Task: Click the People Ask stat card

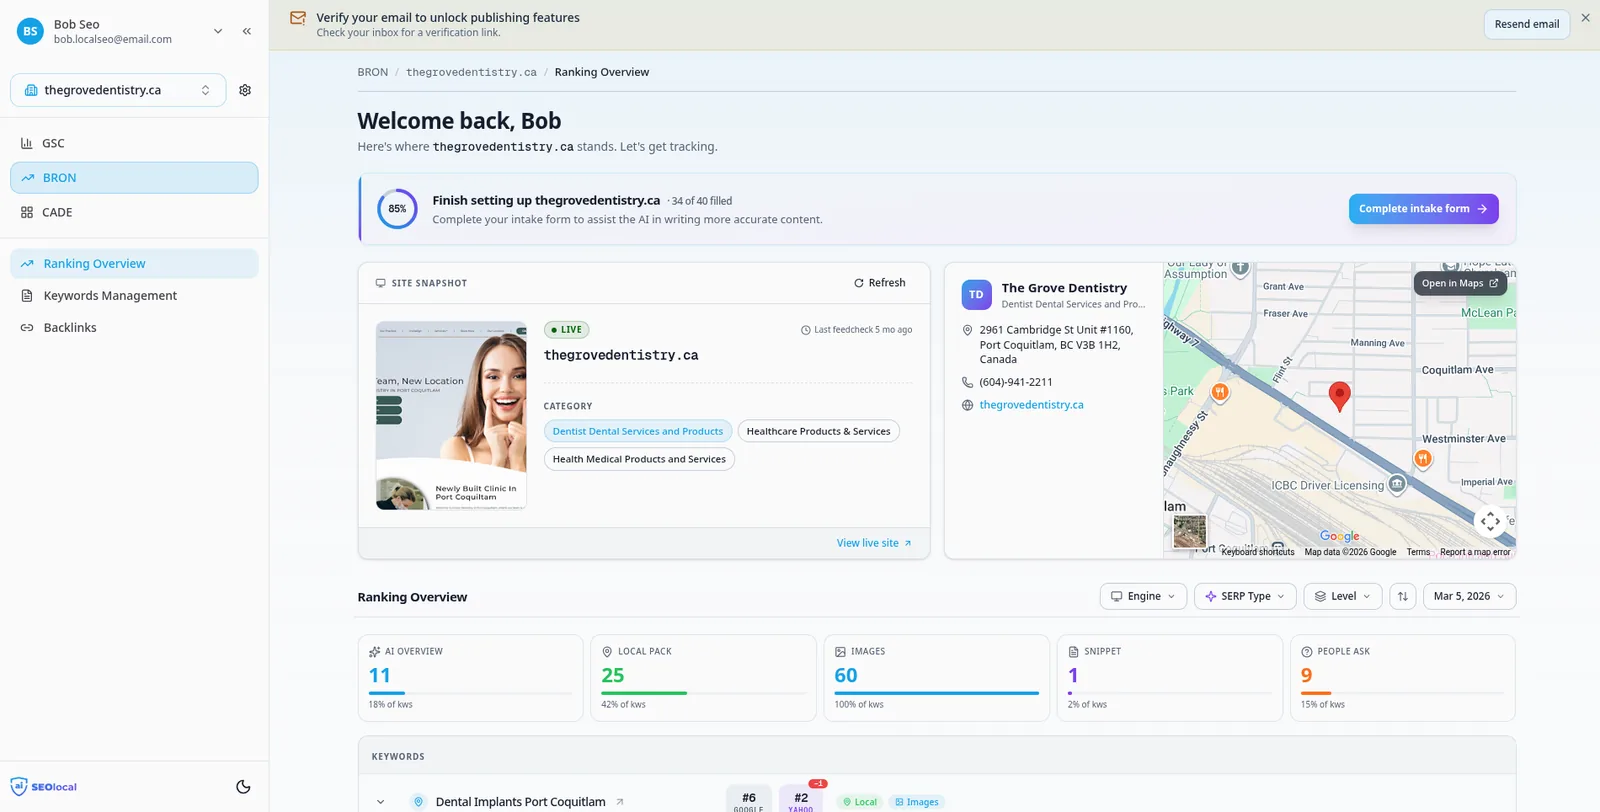Action: tap(1403, 678)
